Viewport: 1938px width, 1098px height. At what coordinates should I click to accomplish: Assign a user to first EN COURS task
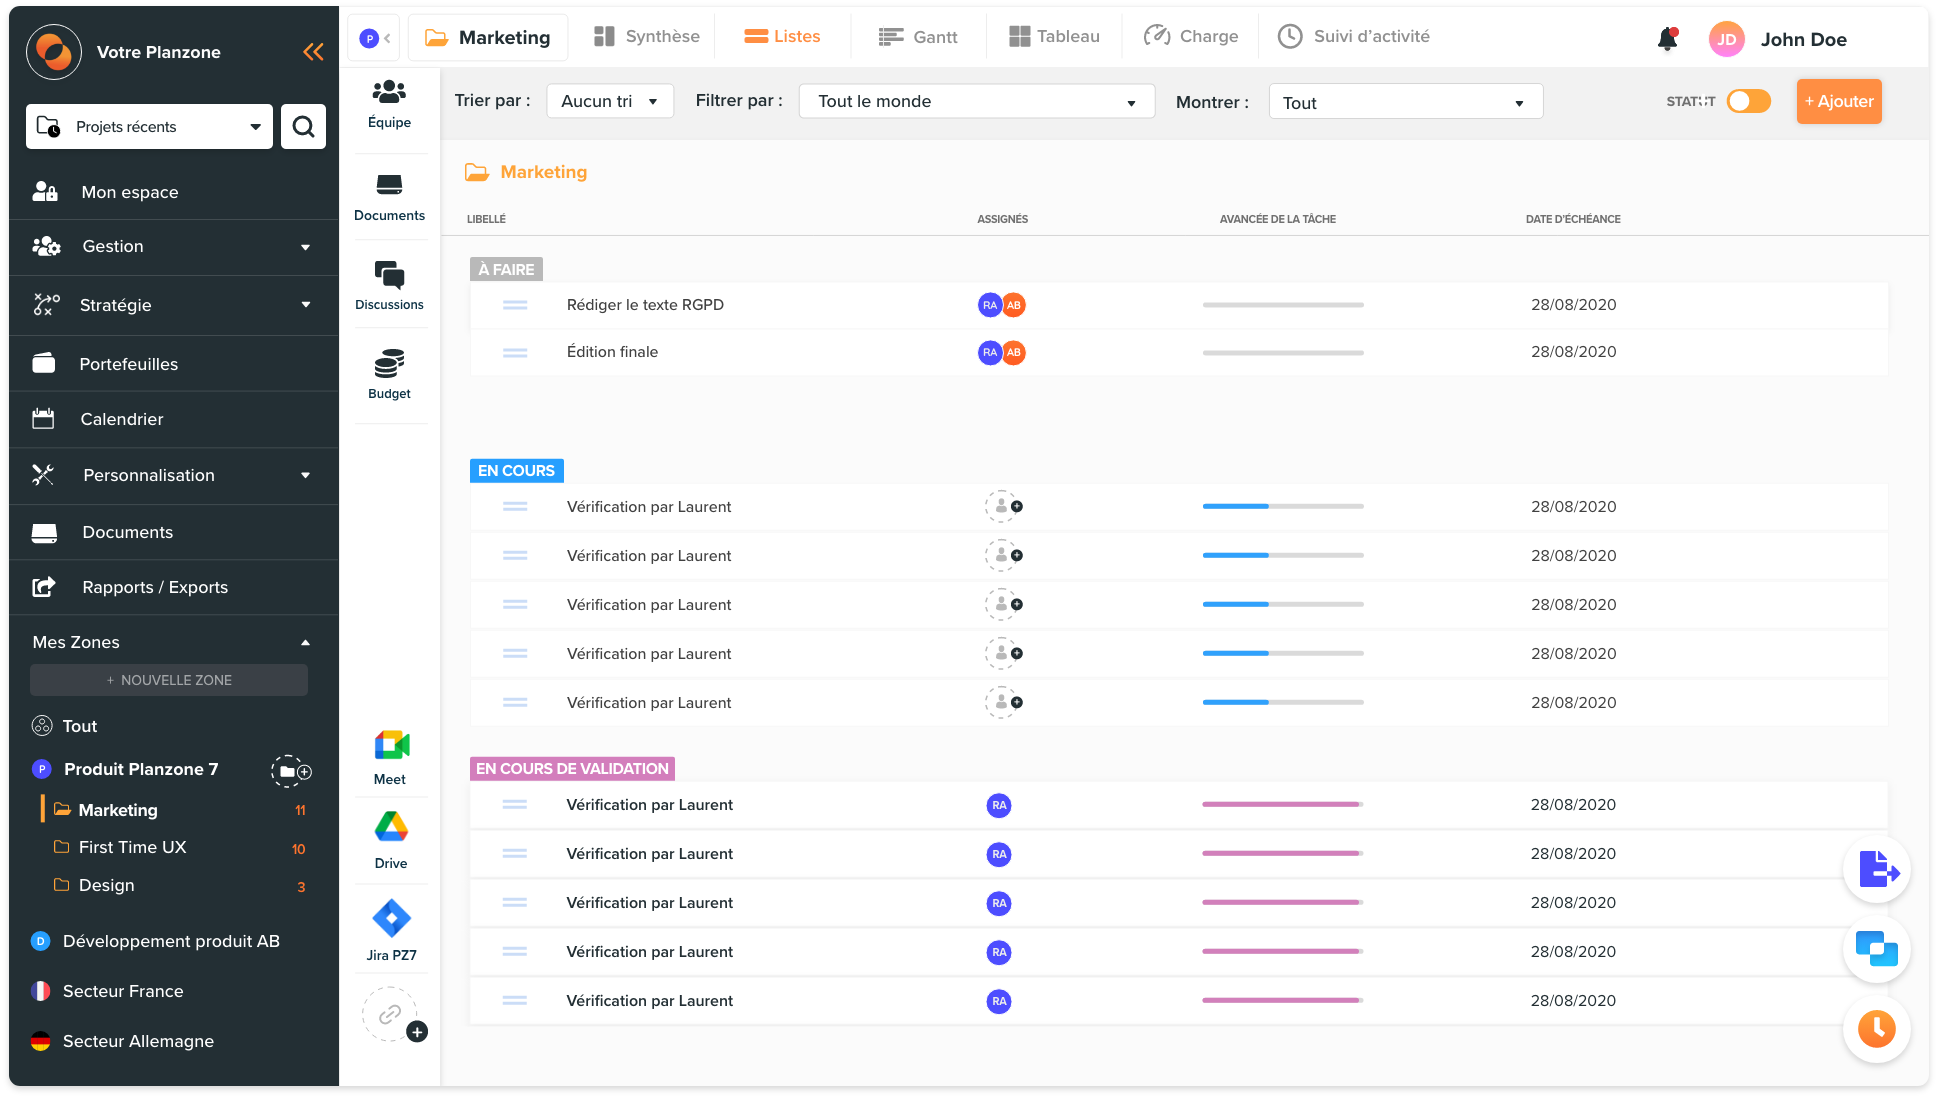(1003, 507)
